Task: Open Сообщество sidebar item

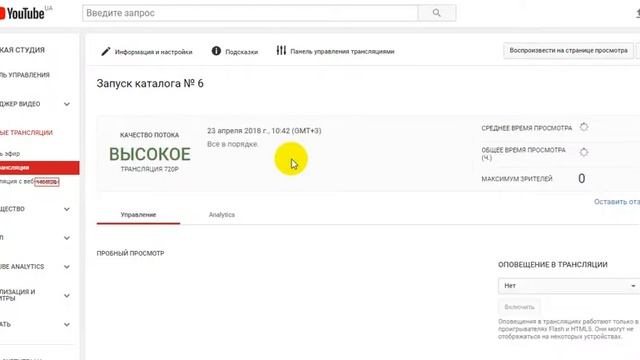Action: [x=12, y=209]
